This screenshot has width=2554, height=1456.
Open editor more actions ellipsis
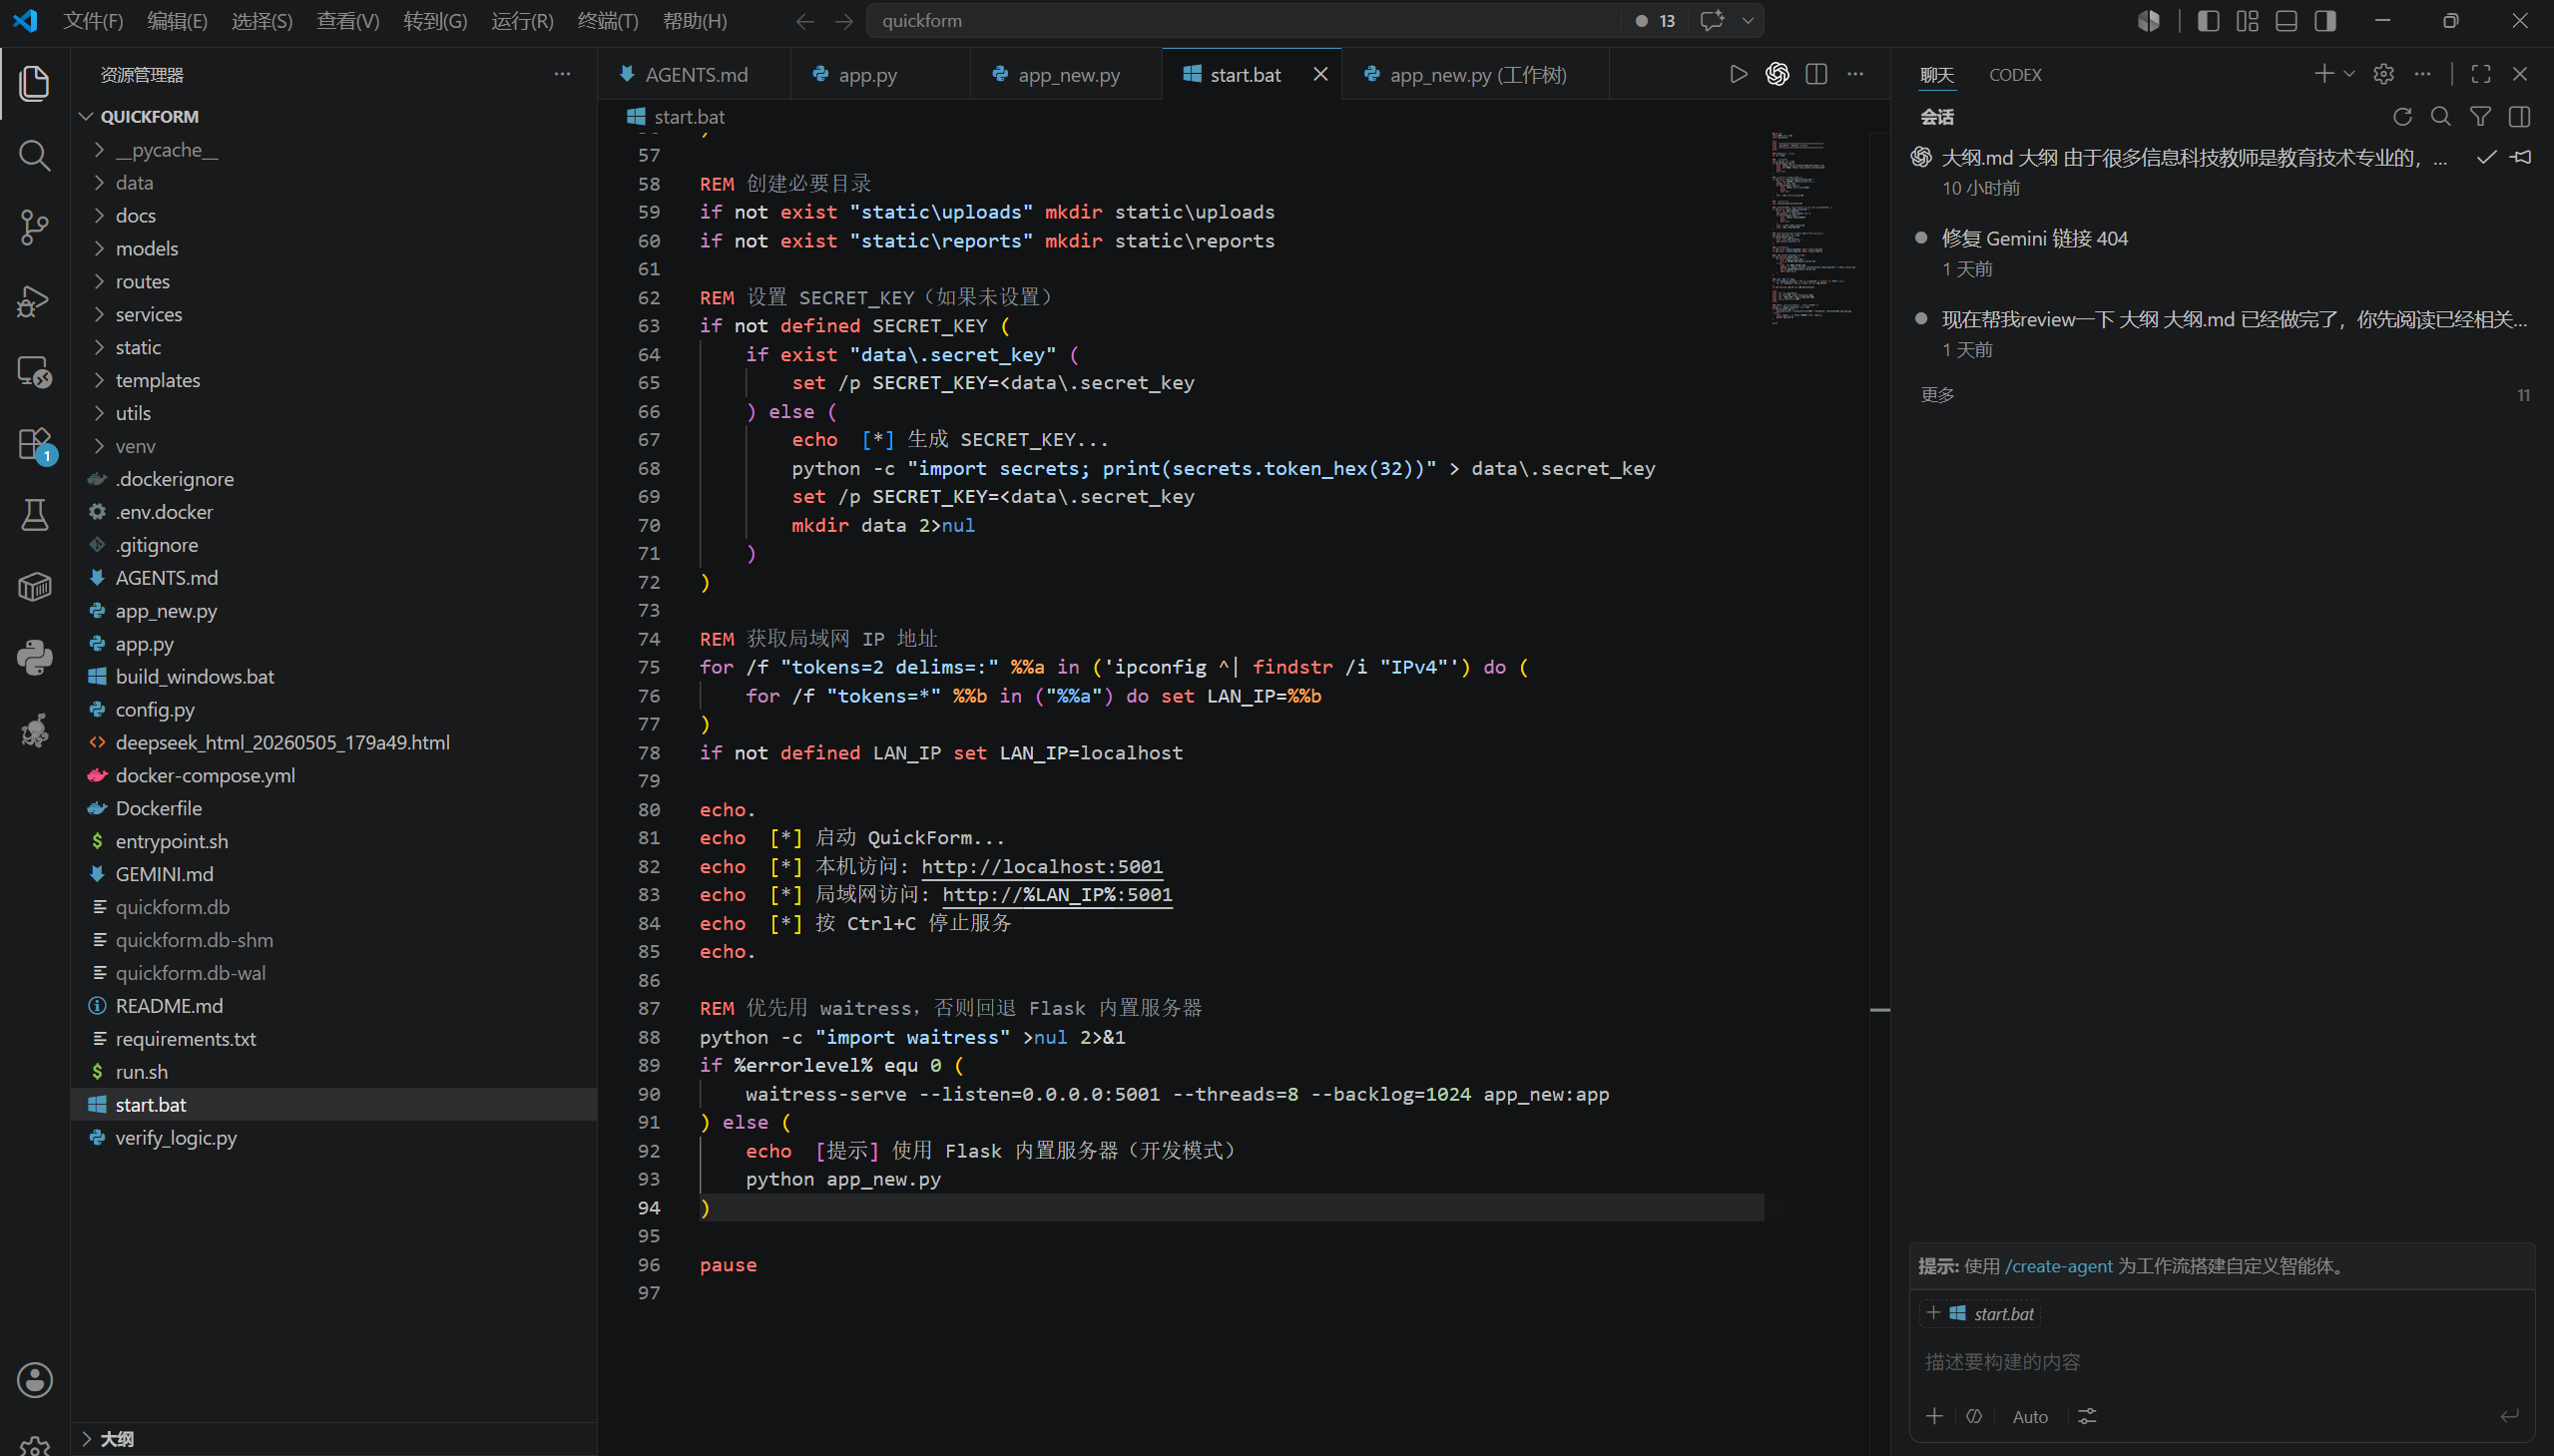pyautogui.click(x=1855, y=74)
